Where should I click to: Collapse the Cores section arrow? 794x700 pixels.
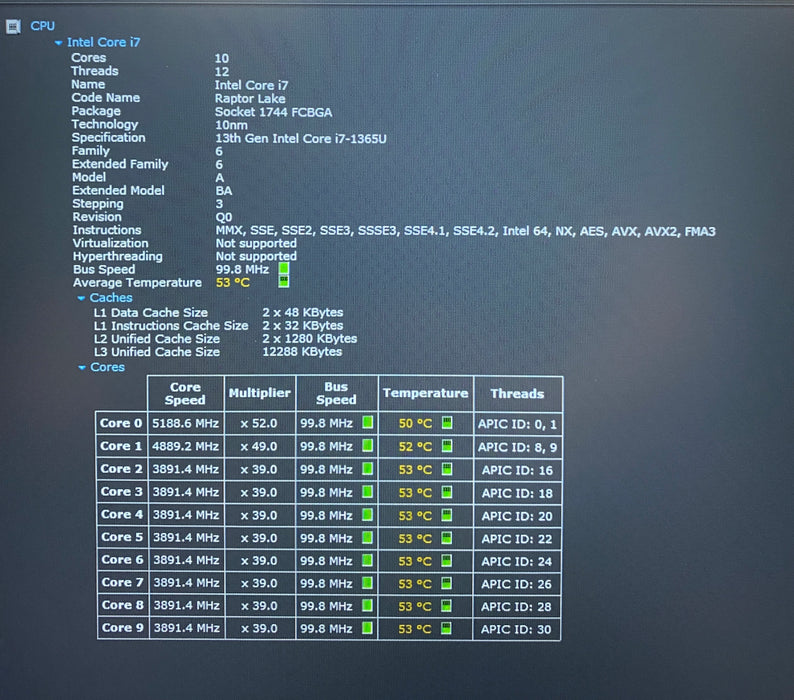coord(82,368)
